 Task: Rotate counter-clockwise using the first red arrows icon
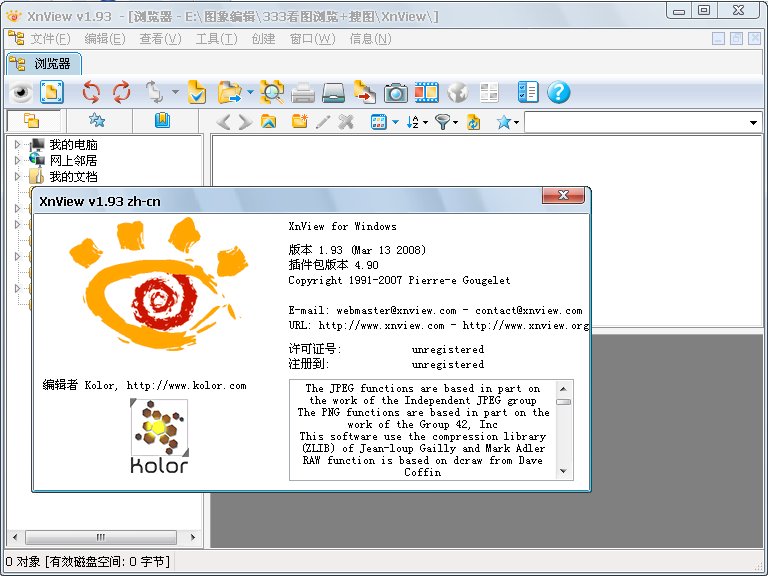pos(91,92)
